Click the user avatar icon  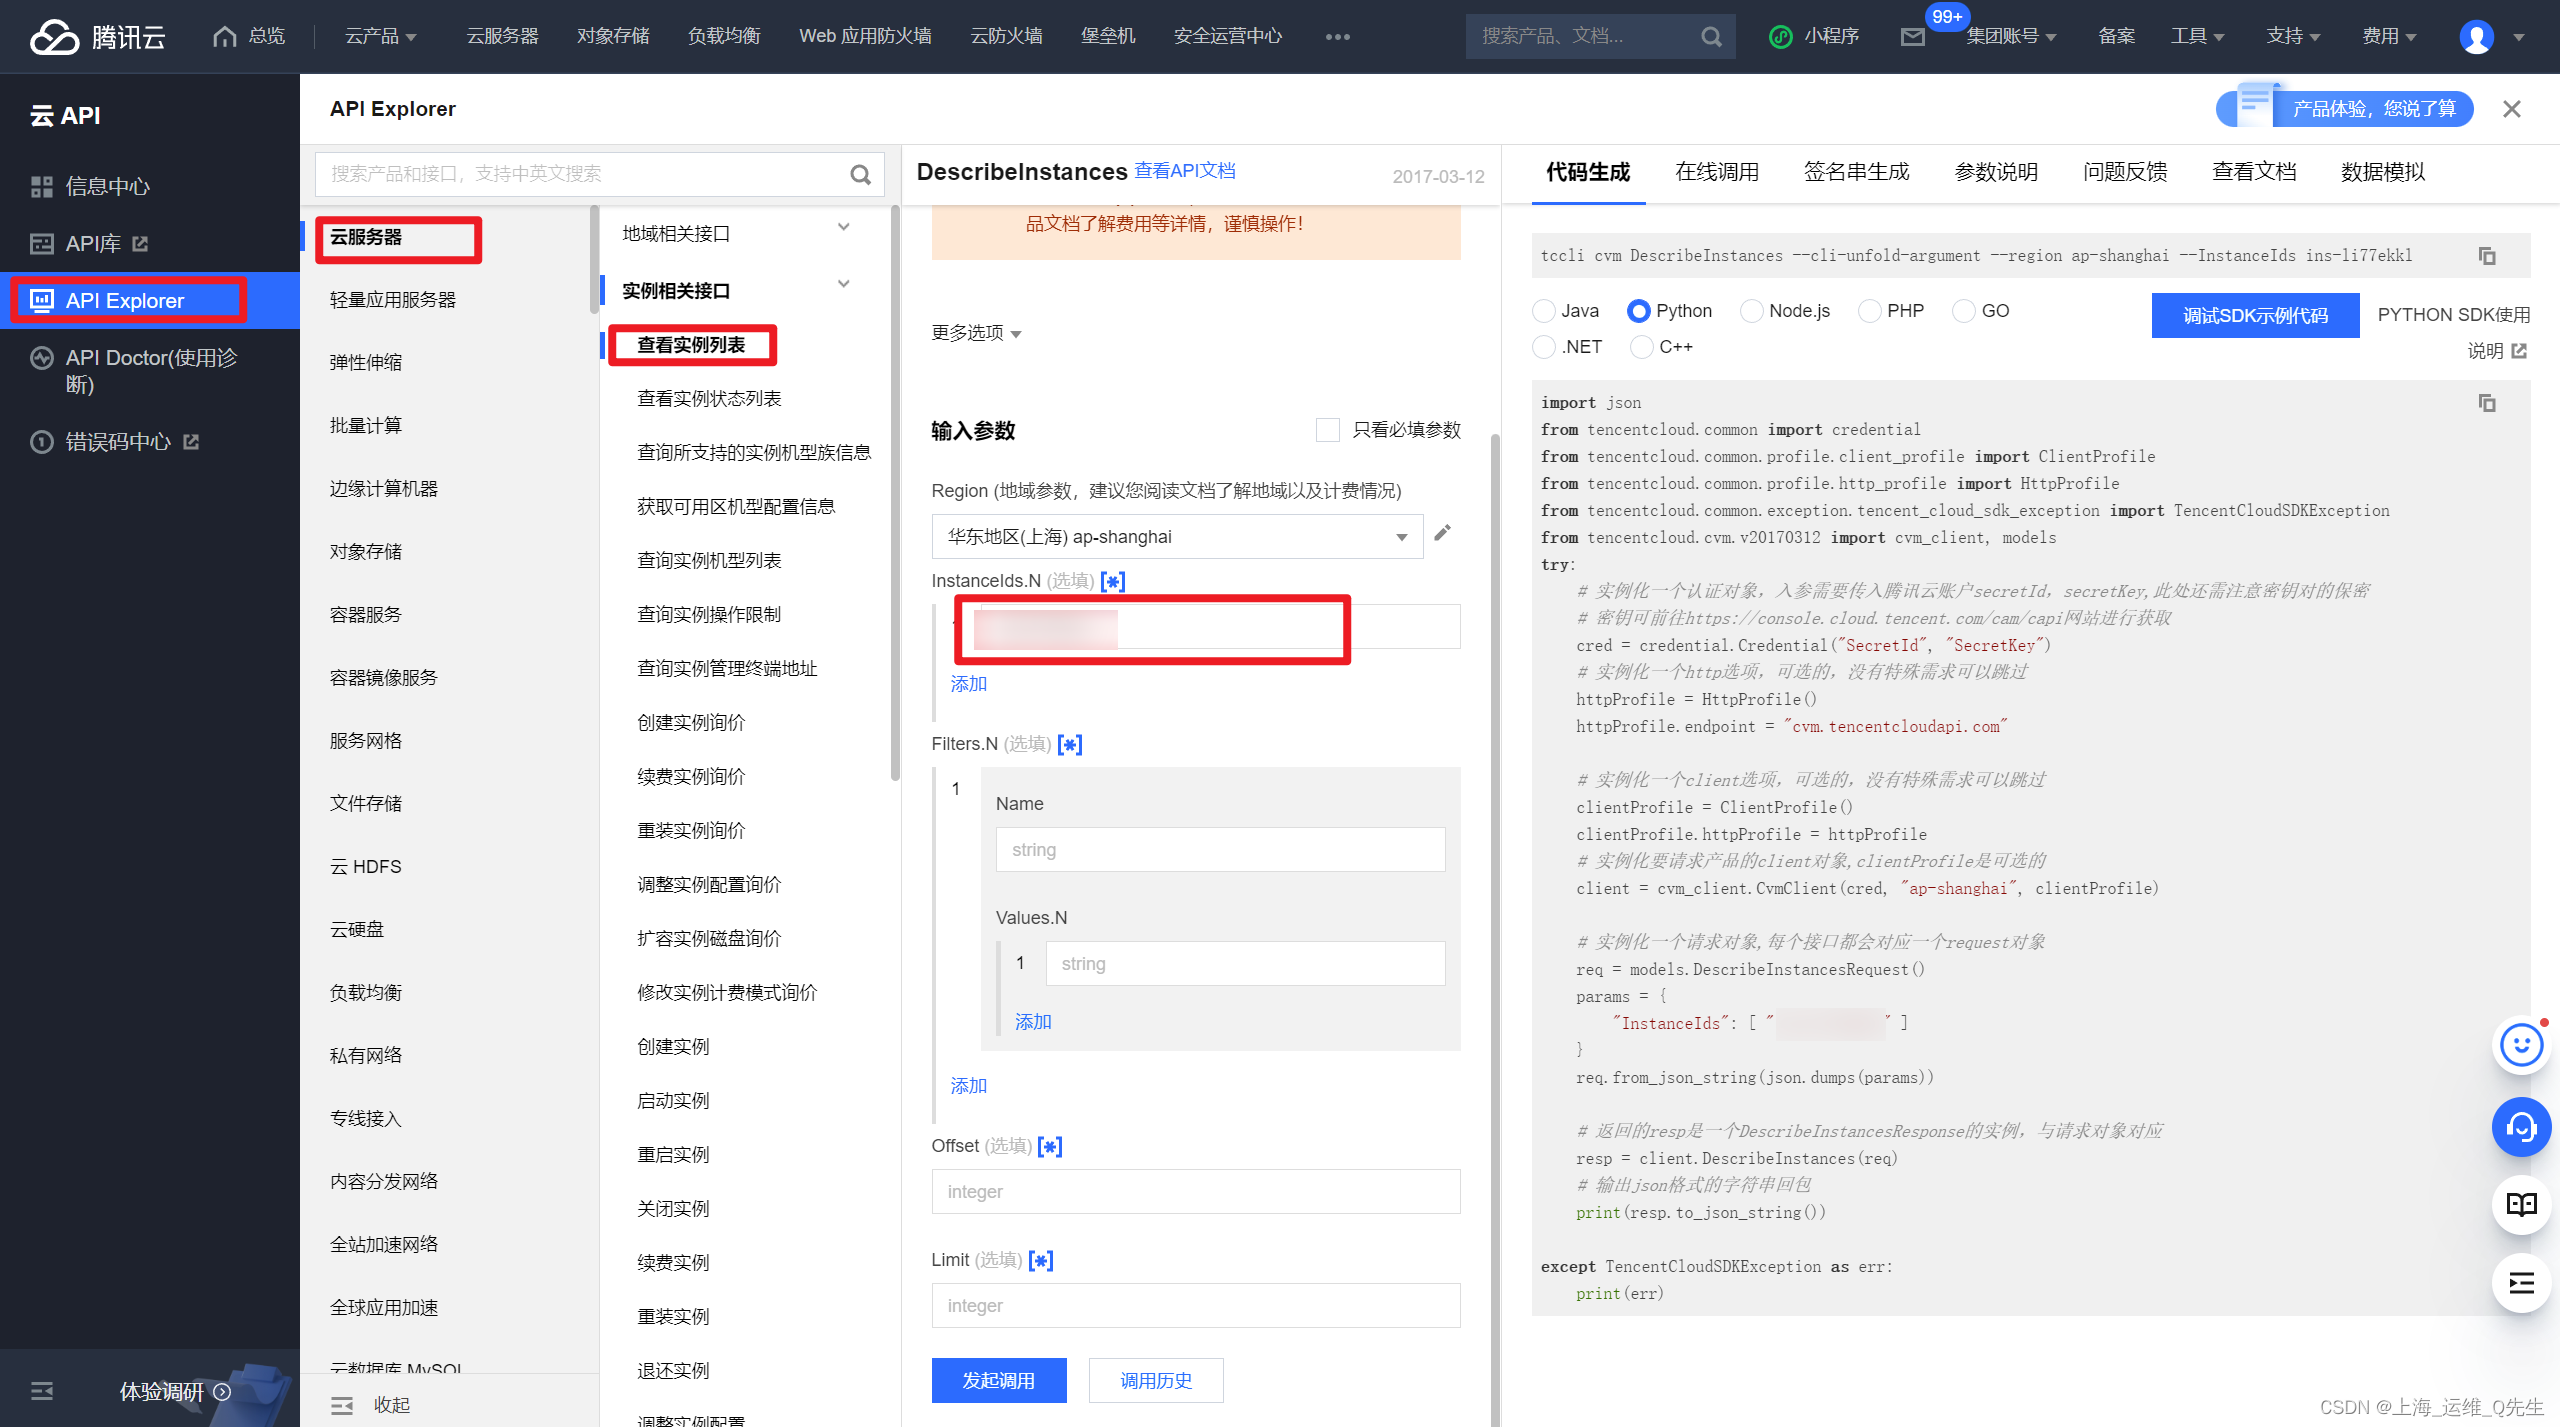[x=2476, y=37]
